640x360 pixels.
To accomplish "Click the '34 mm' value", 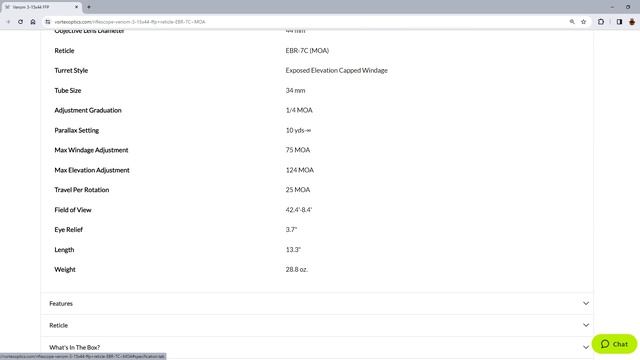I will [295, 90].
